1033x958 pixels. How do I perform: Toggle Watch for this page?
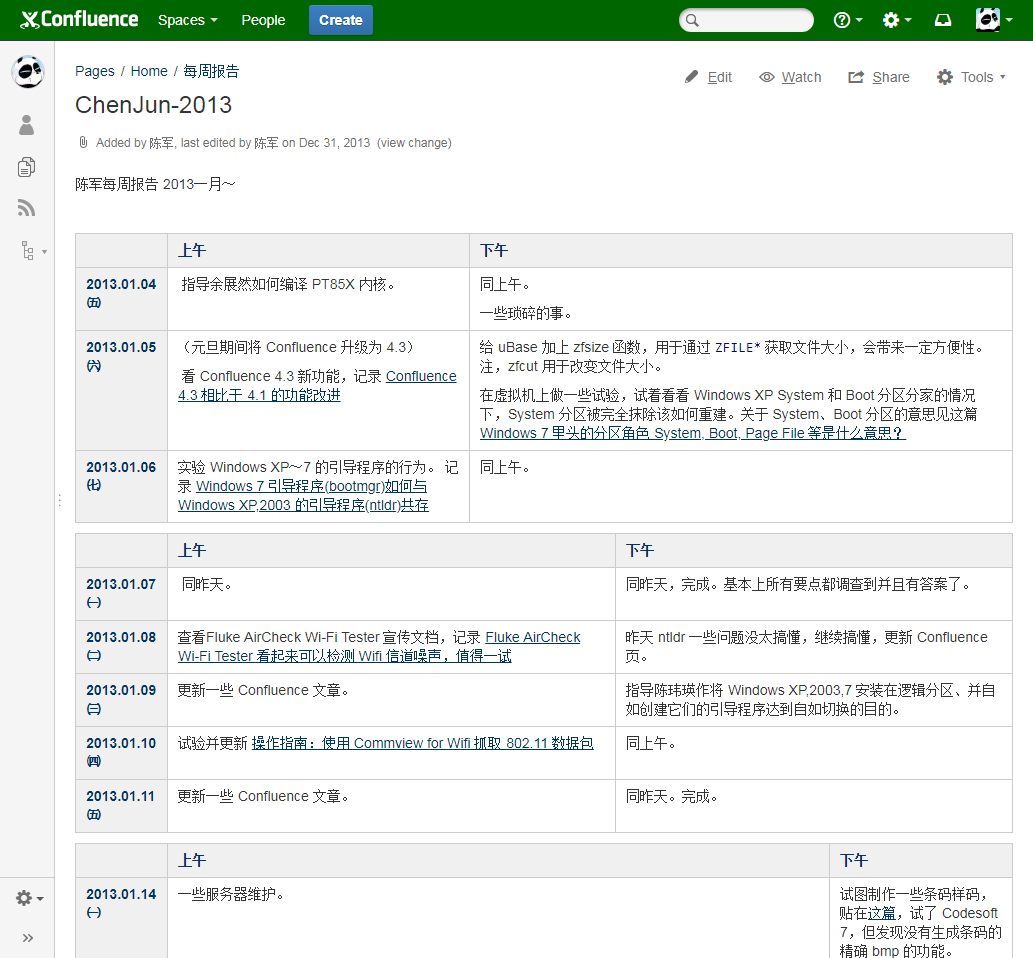(x=790, y=77)
